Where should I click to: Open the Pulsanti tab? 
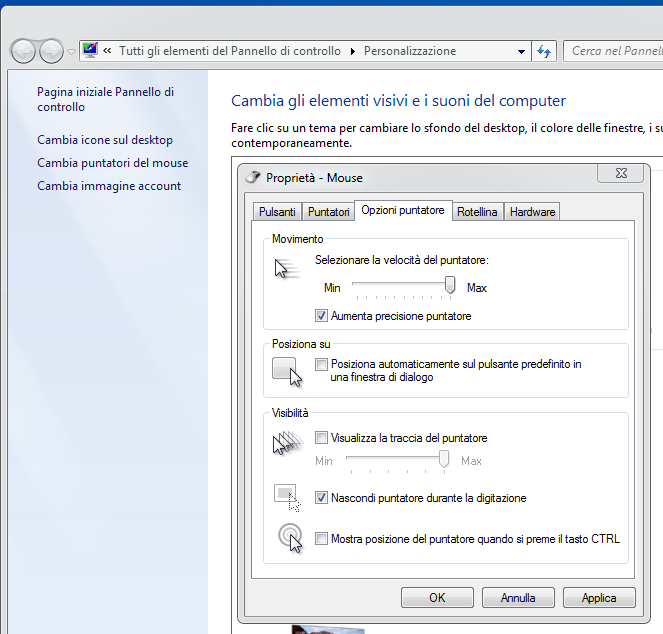(276, 212)
